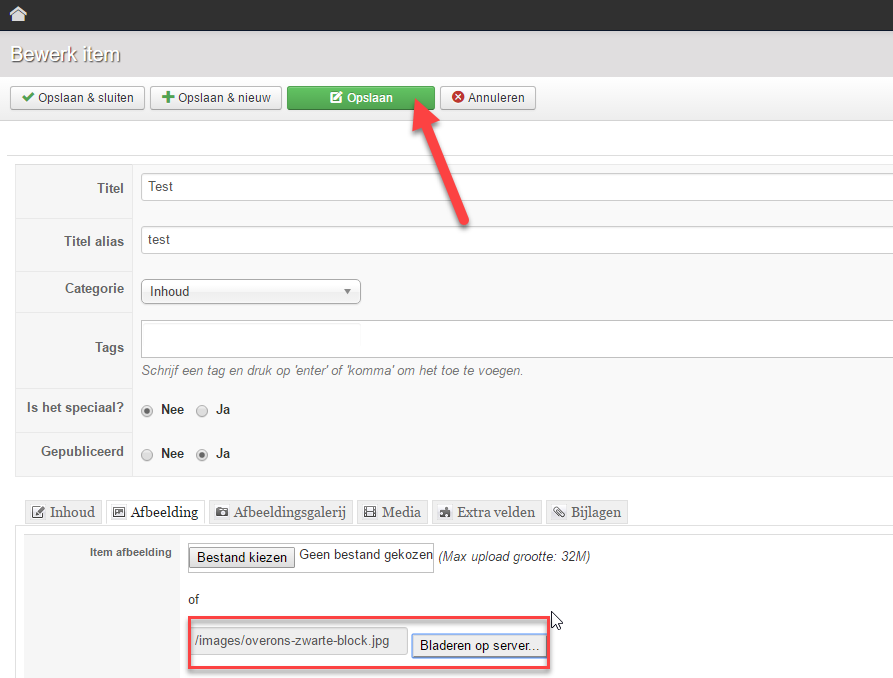This screenshot has height=678, width=893.
Task: Click Bestand kiezen to choose a file
Action: (241, 557)
